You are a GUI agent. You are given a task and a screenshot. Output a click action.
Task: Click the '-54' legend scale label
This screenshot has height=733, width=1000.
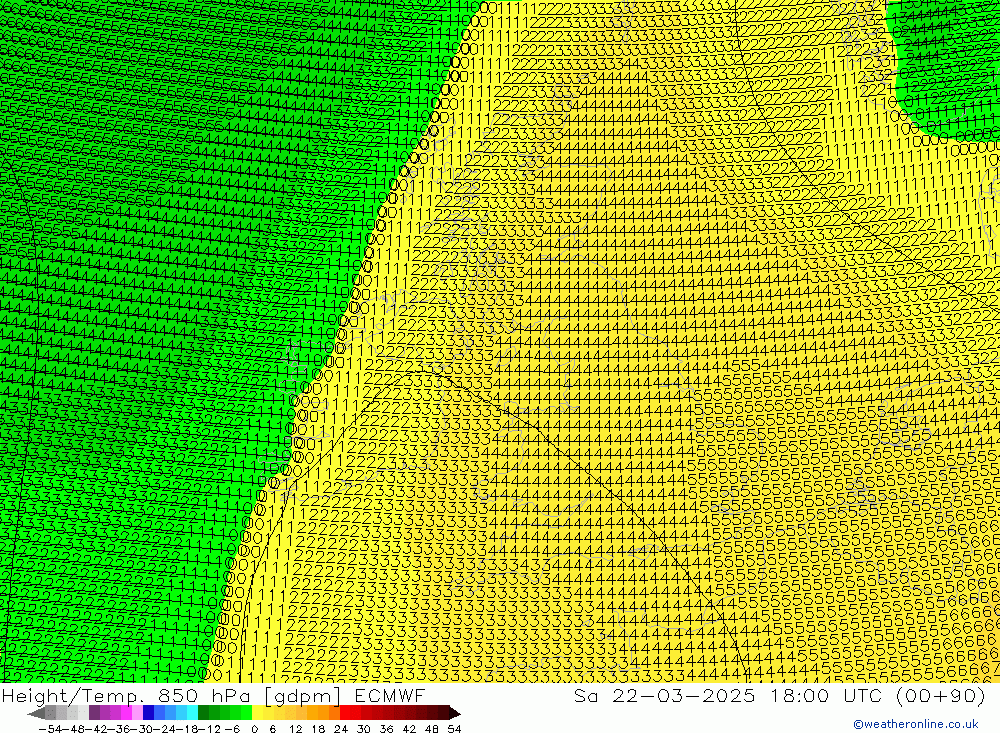pos(50,729)
